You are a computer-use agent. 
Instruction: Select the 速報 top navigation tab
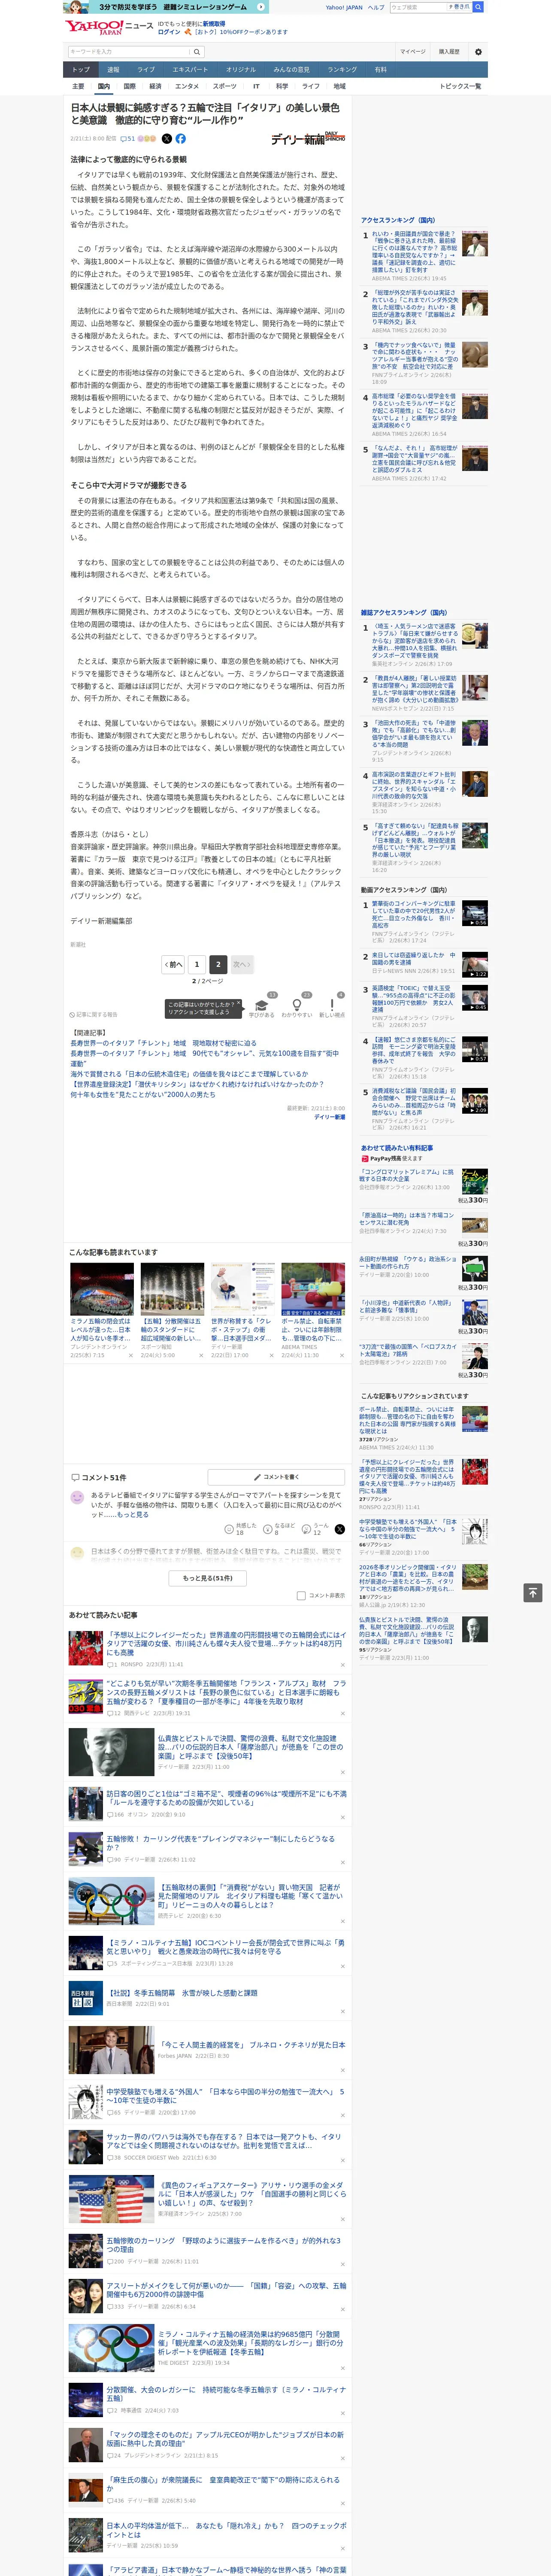tap(113, 70)
